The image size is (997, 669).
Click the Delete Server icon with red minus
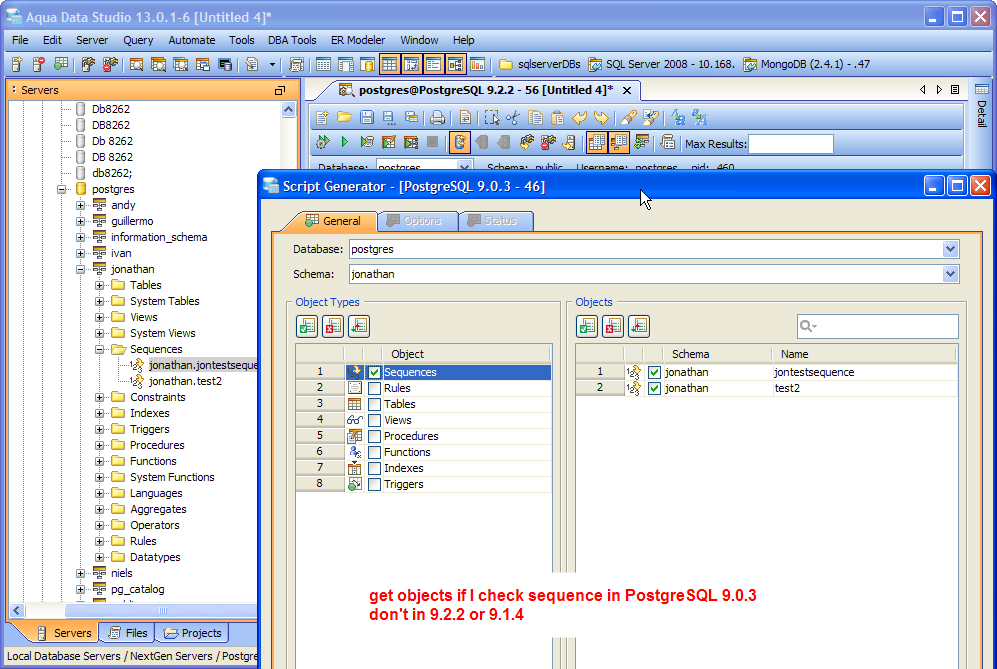[x=39, y=64]
